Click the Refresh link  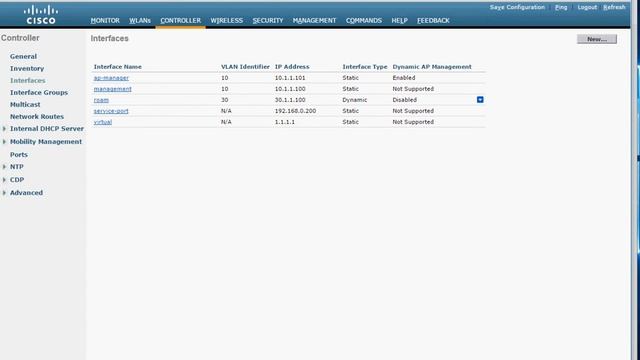pos(614,7)
